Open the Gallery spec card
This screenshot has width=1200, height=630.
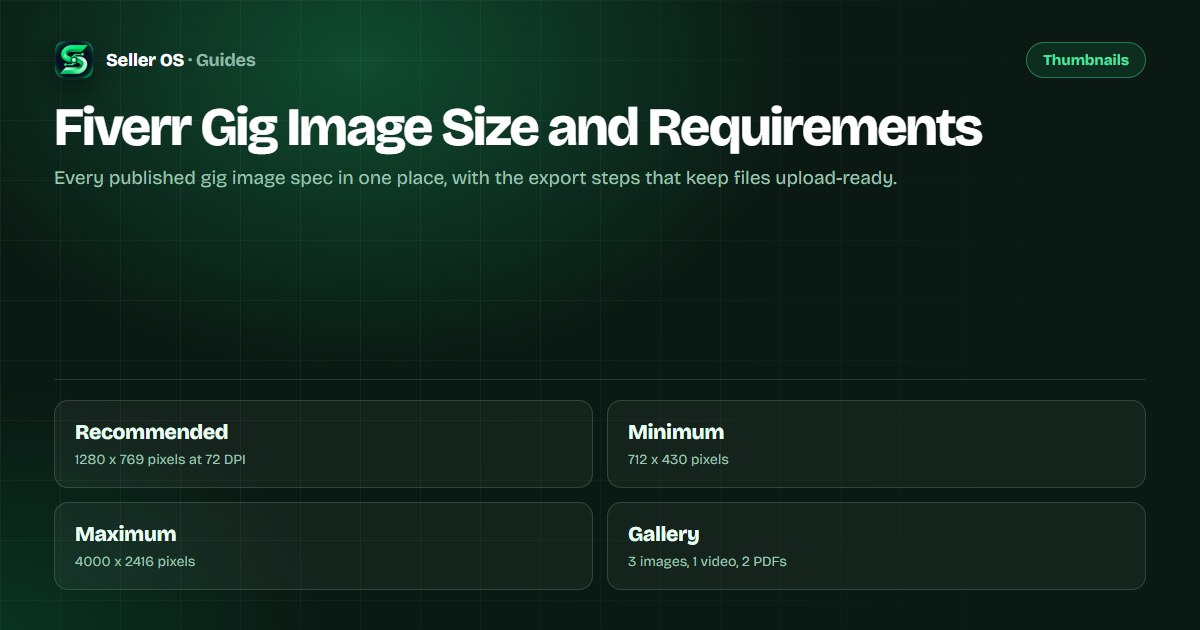876,546
